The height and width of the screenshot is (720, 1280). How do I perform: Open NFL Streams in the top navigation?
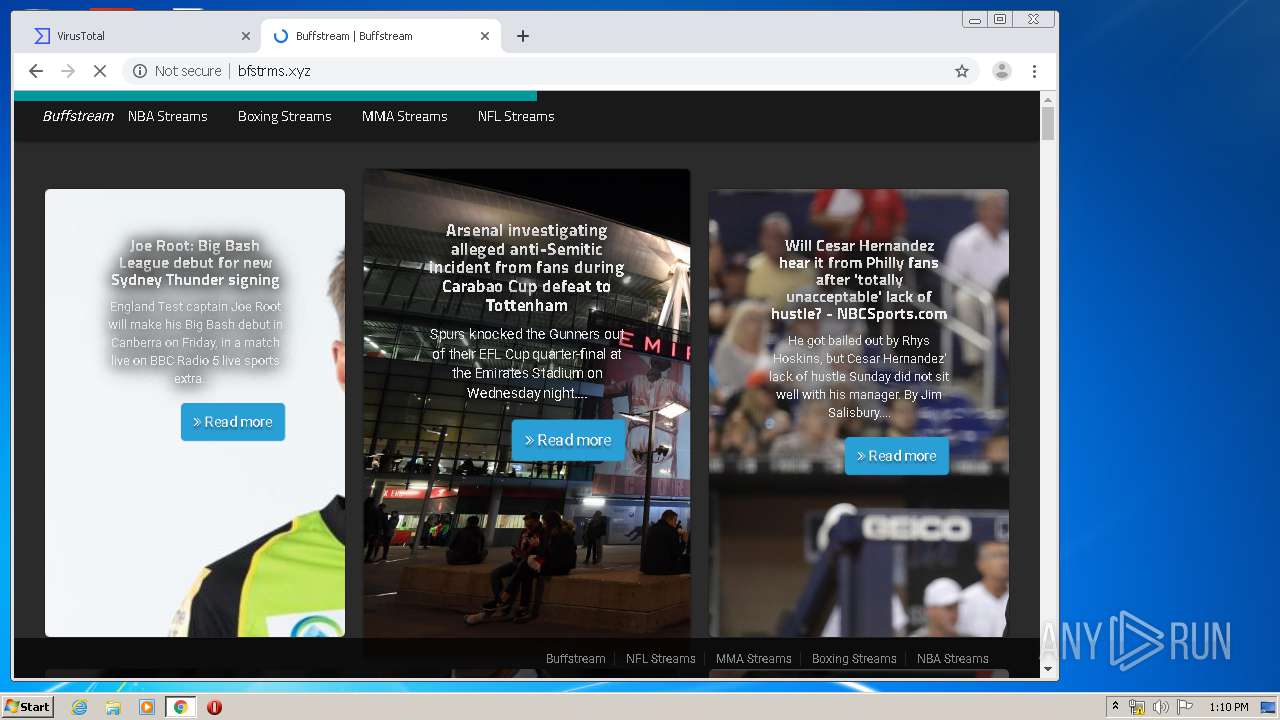(516, 116)
